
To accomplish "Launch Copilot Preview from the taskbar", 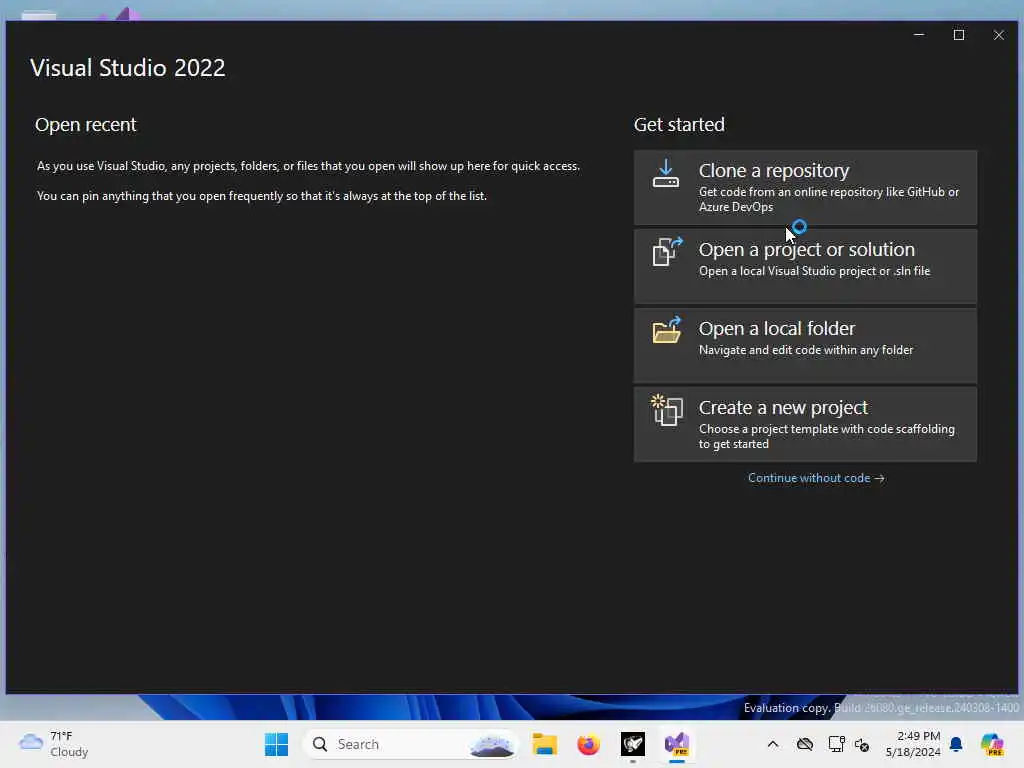I will click(x=993, y=744).
